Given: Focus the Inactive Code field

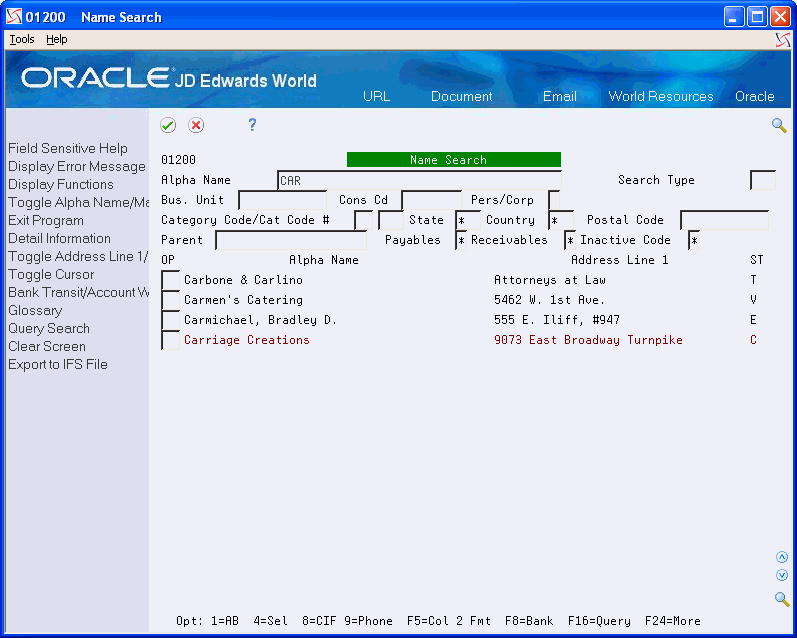Looking at the screenshot, I should coord(694,240).
